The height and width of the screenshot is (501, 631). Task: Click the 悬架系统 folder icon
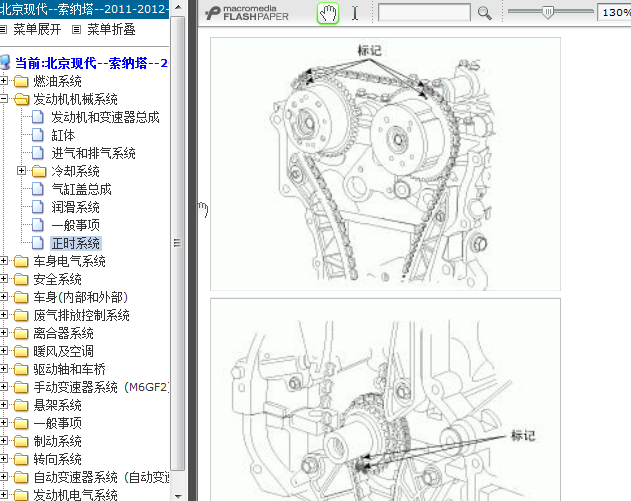tap(21, 405)
